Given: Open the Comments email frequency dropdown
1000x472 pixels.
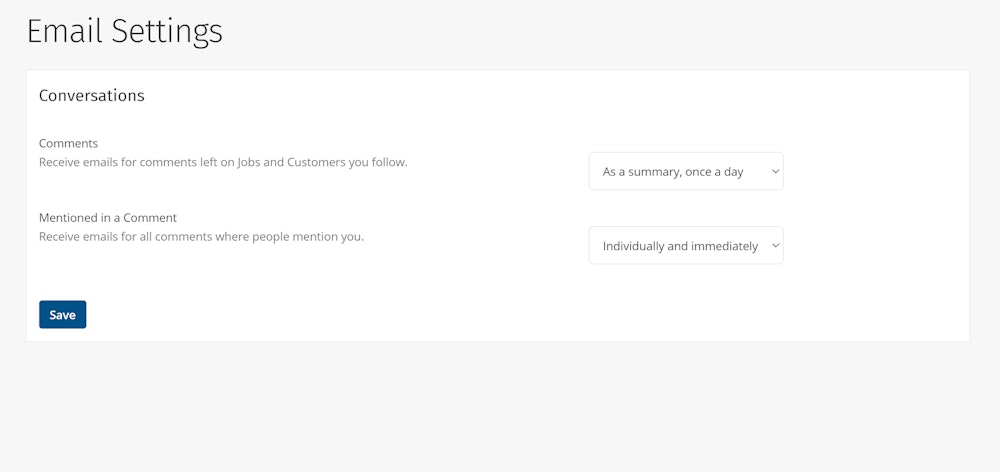Looking at the screenshot, I should pos(685,171).
